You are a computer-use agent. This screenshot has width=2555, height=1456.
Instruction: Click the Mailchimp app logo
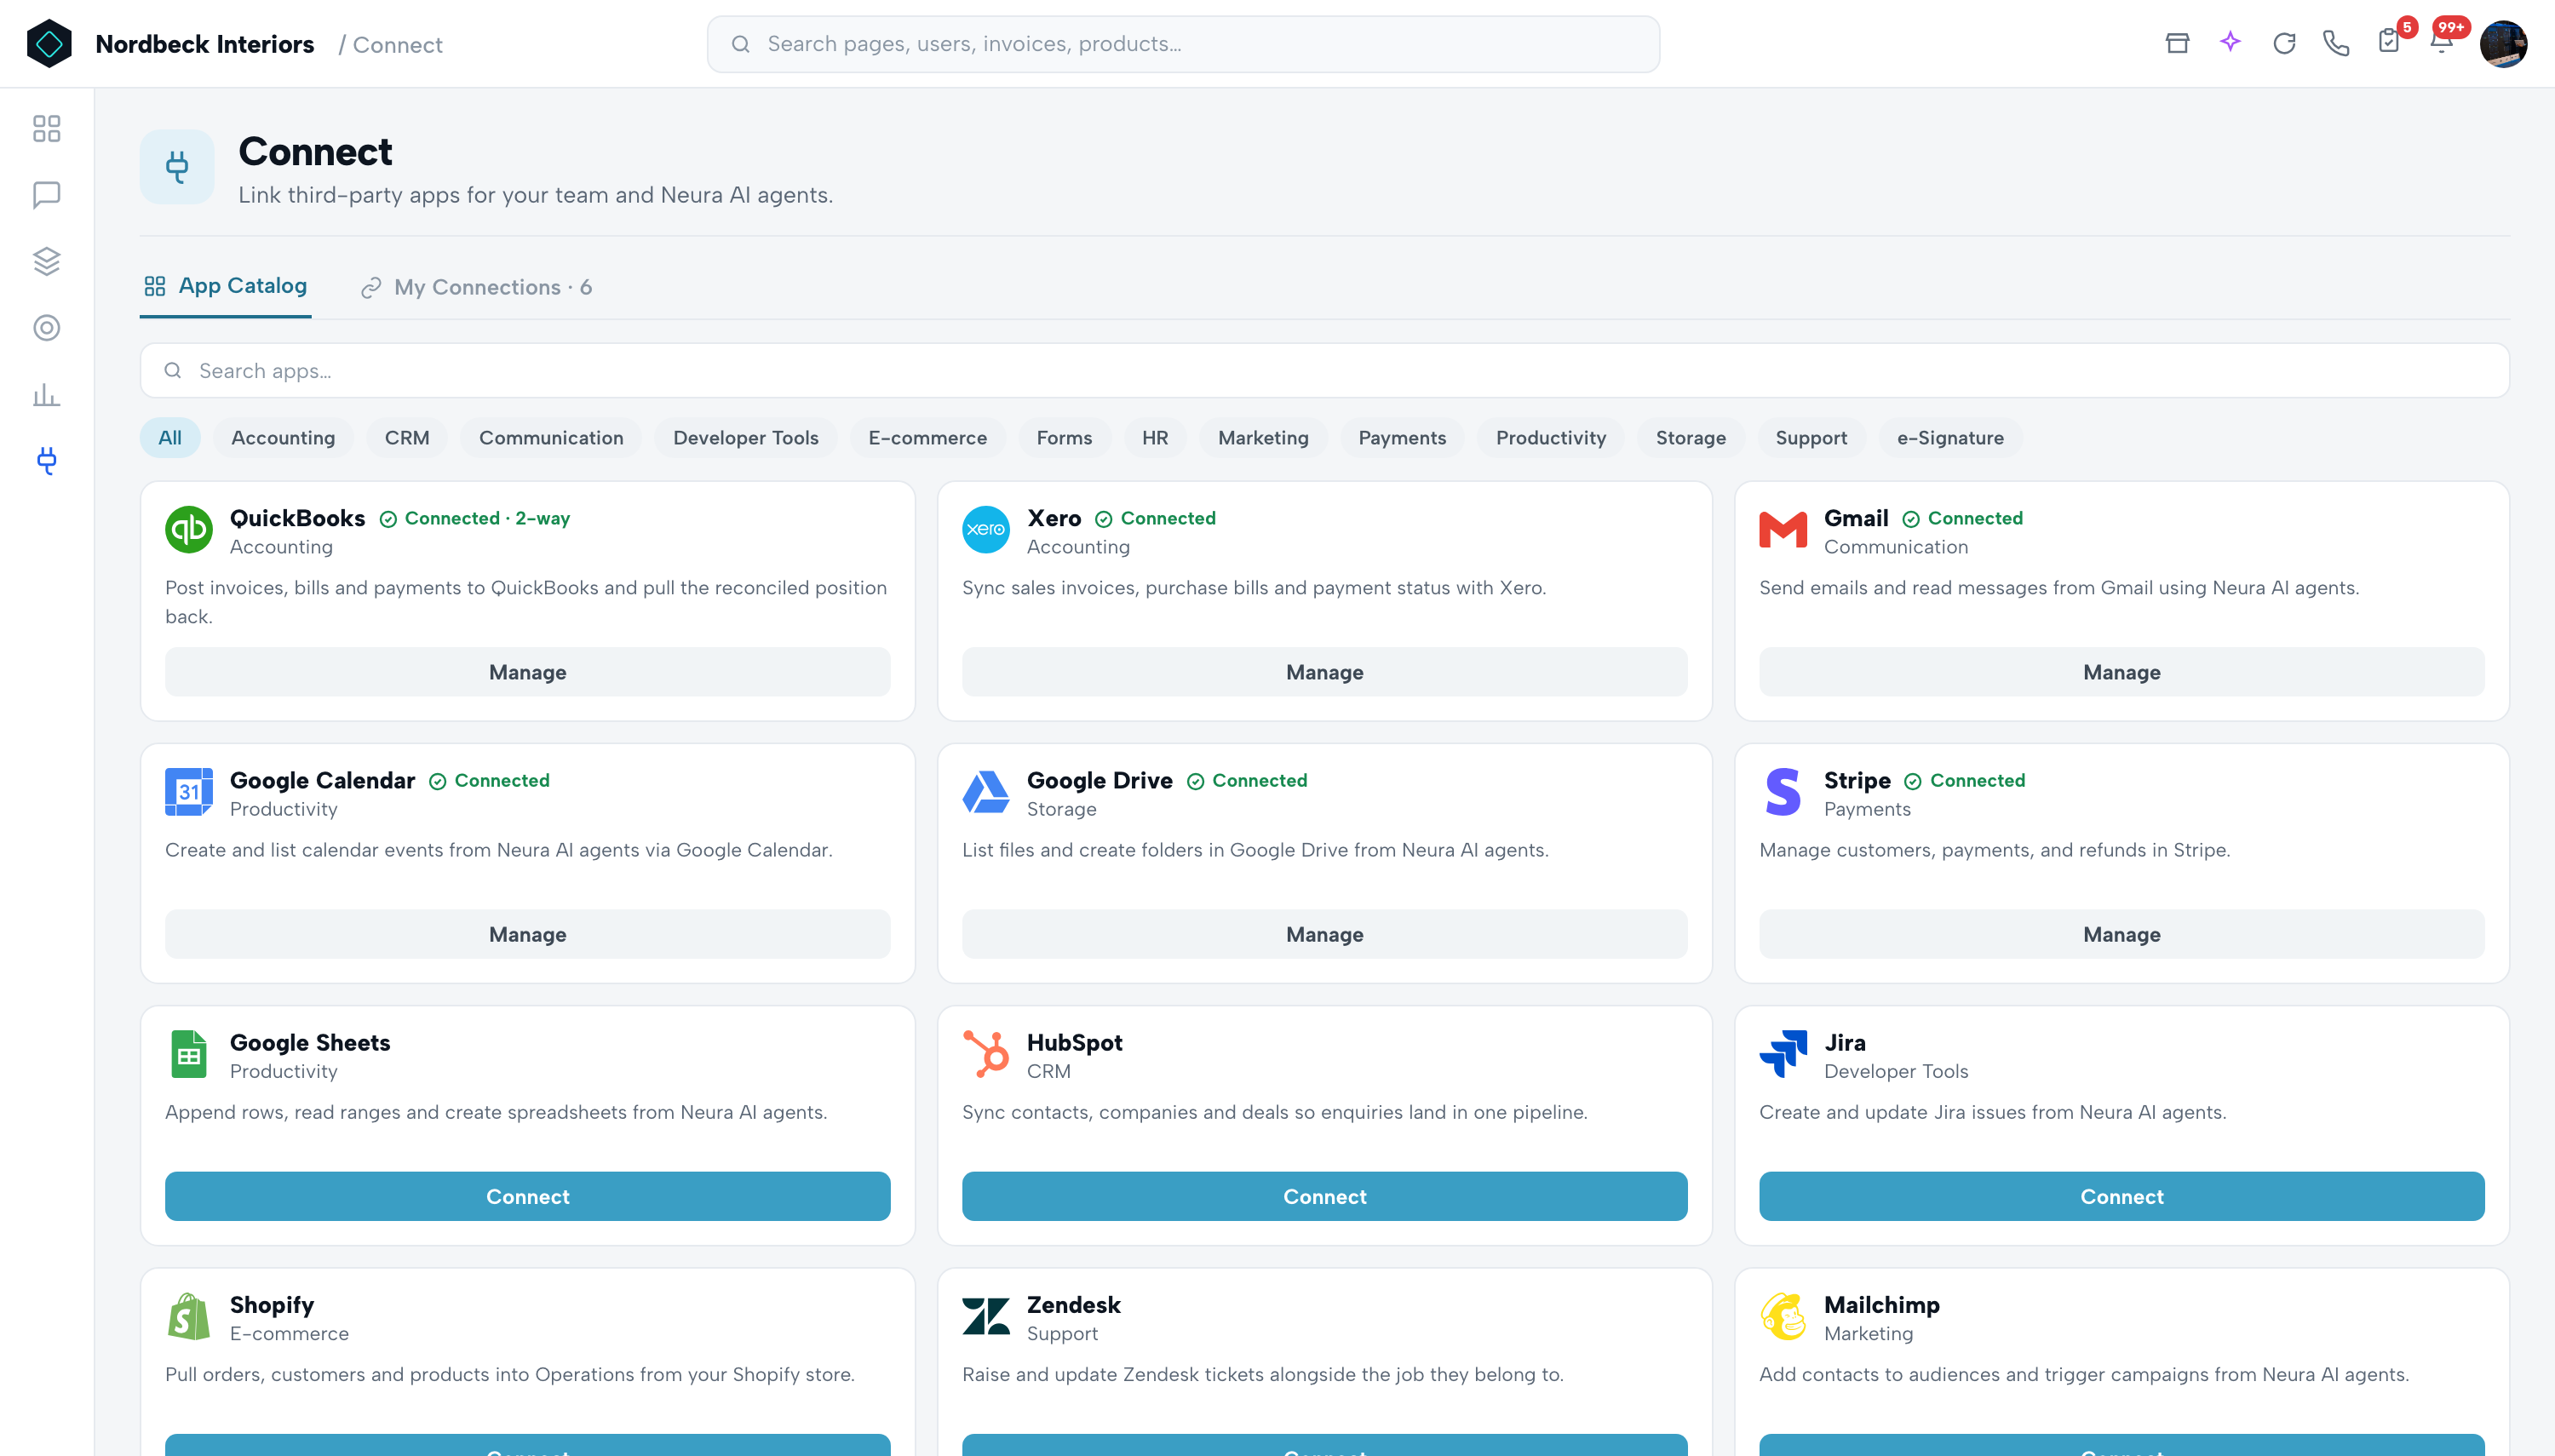pyautogui.click(x=1783, y=1316)
